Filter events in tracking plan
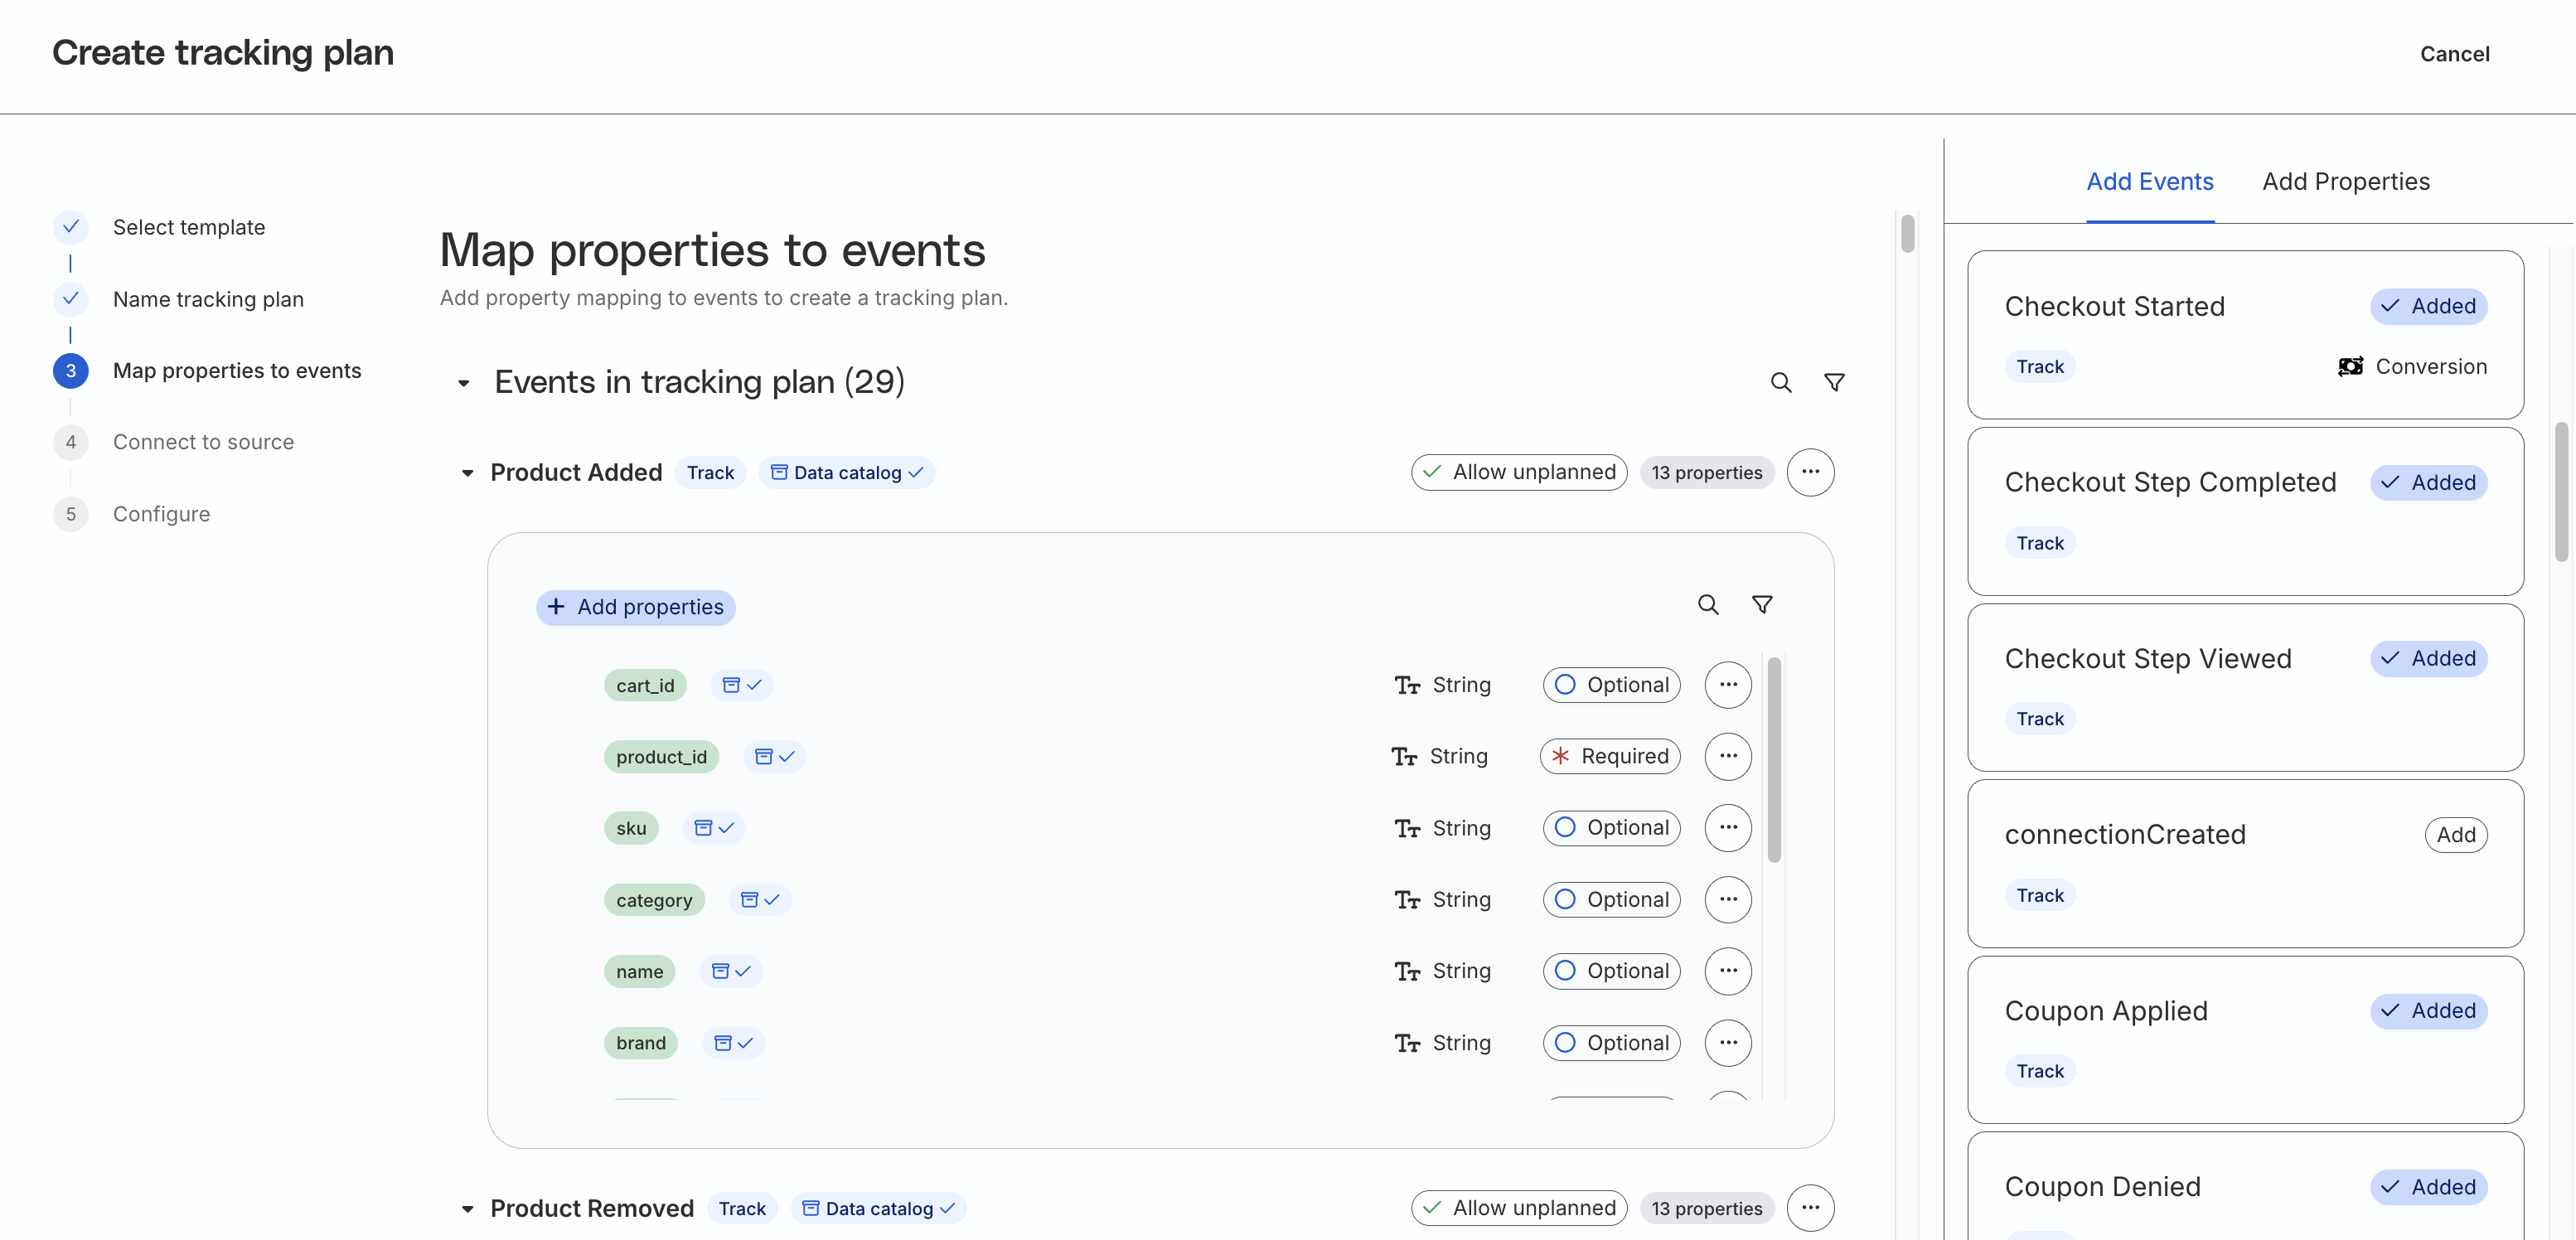This screenshot has height=1240, width=2576. click(1834, 382)
